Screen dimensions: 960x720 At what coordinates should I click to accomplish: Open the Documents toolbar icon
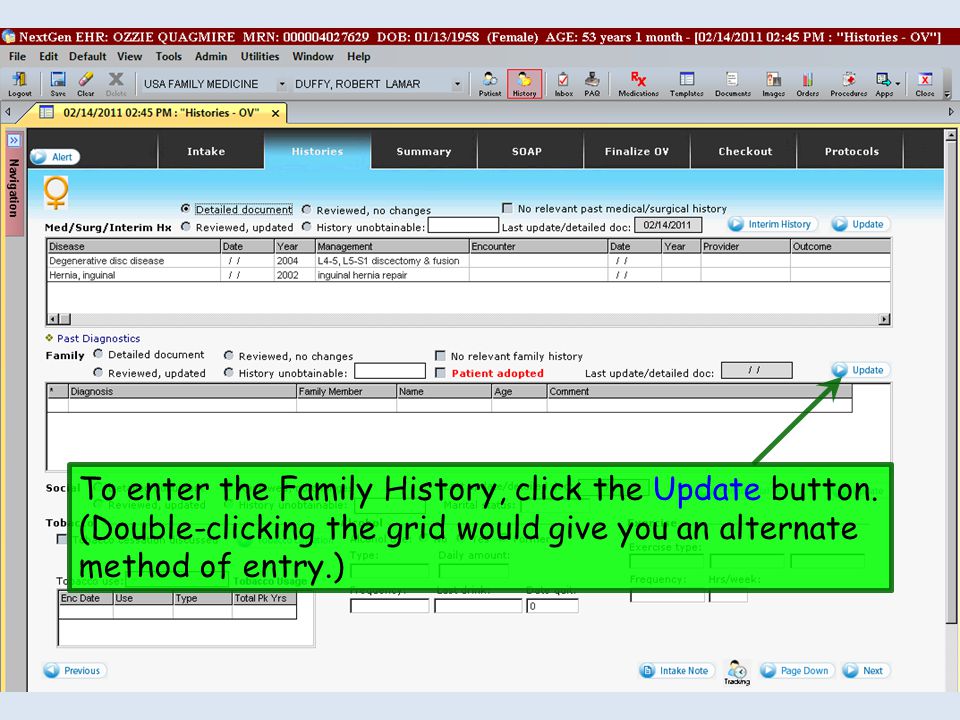pyautogui.click(x=732, y=84)
